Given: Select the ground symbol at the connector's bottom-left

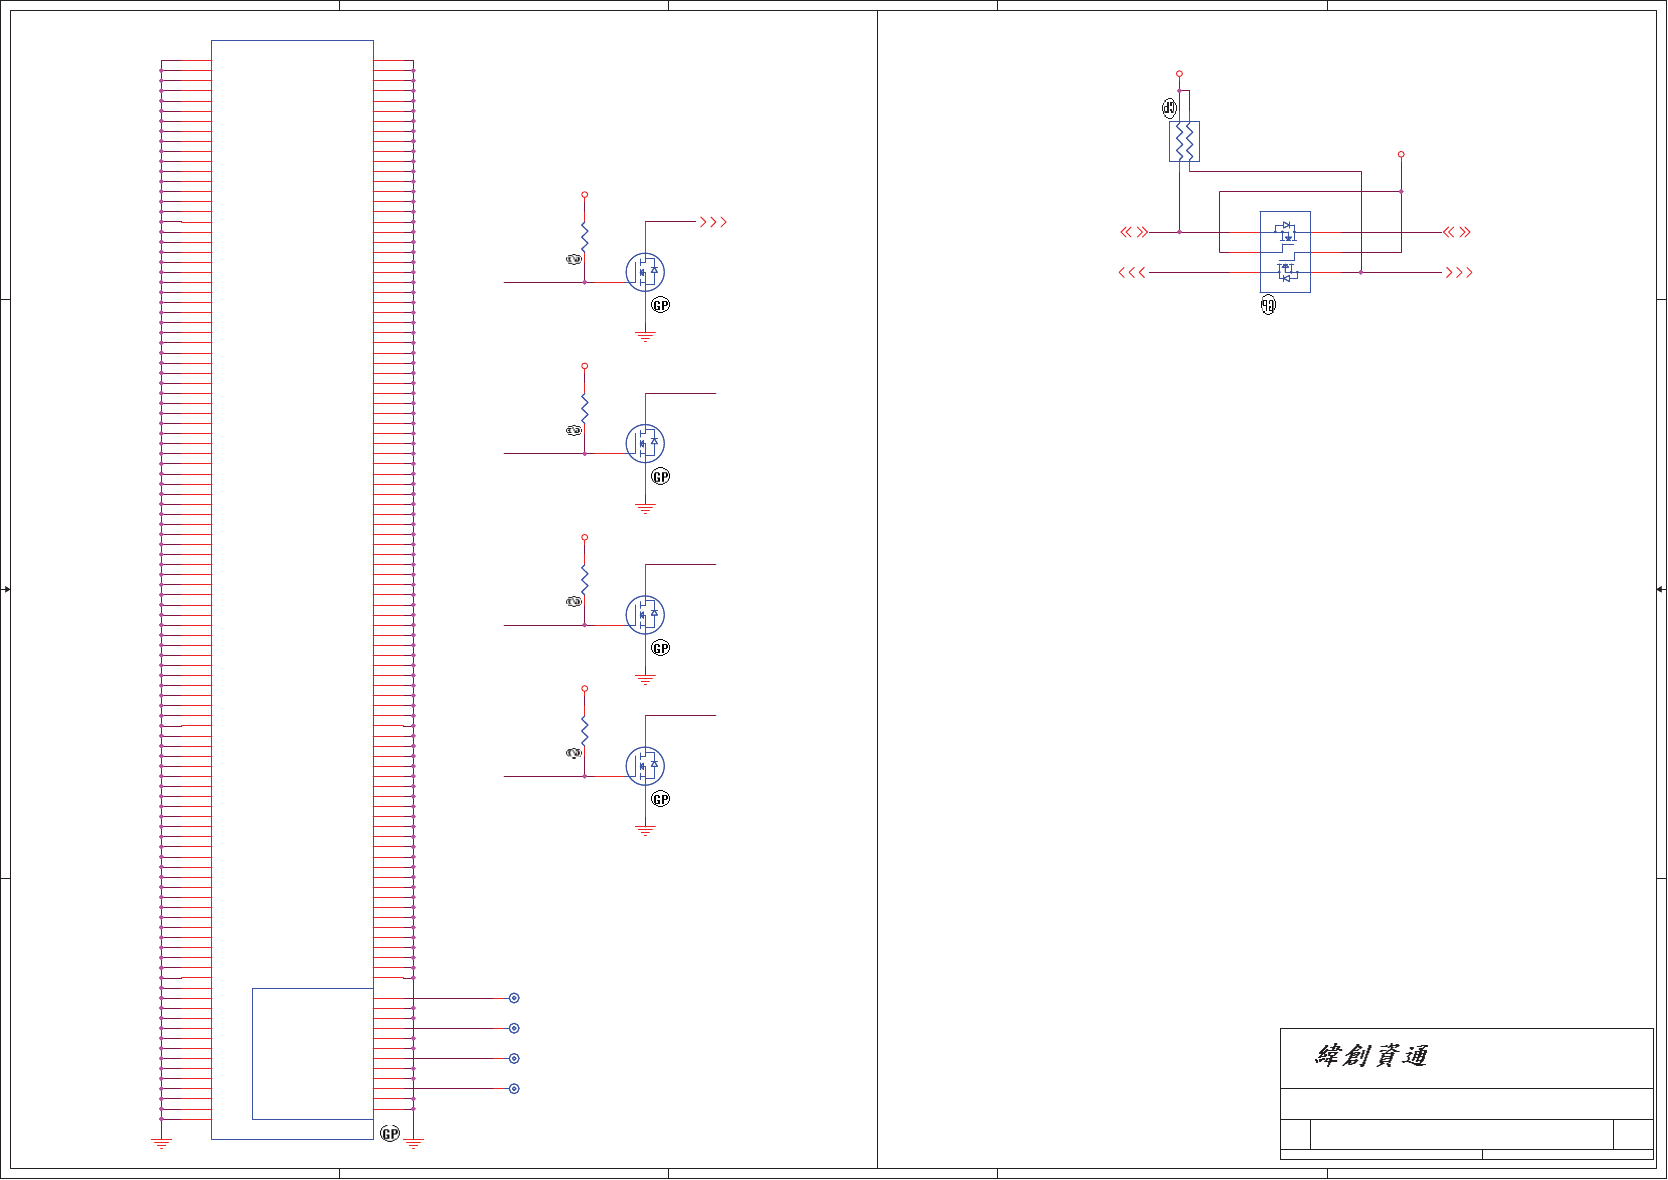Looking at the screenshot, I should [x=161, y=1143].
